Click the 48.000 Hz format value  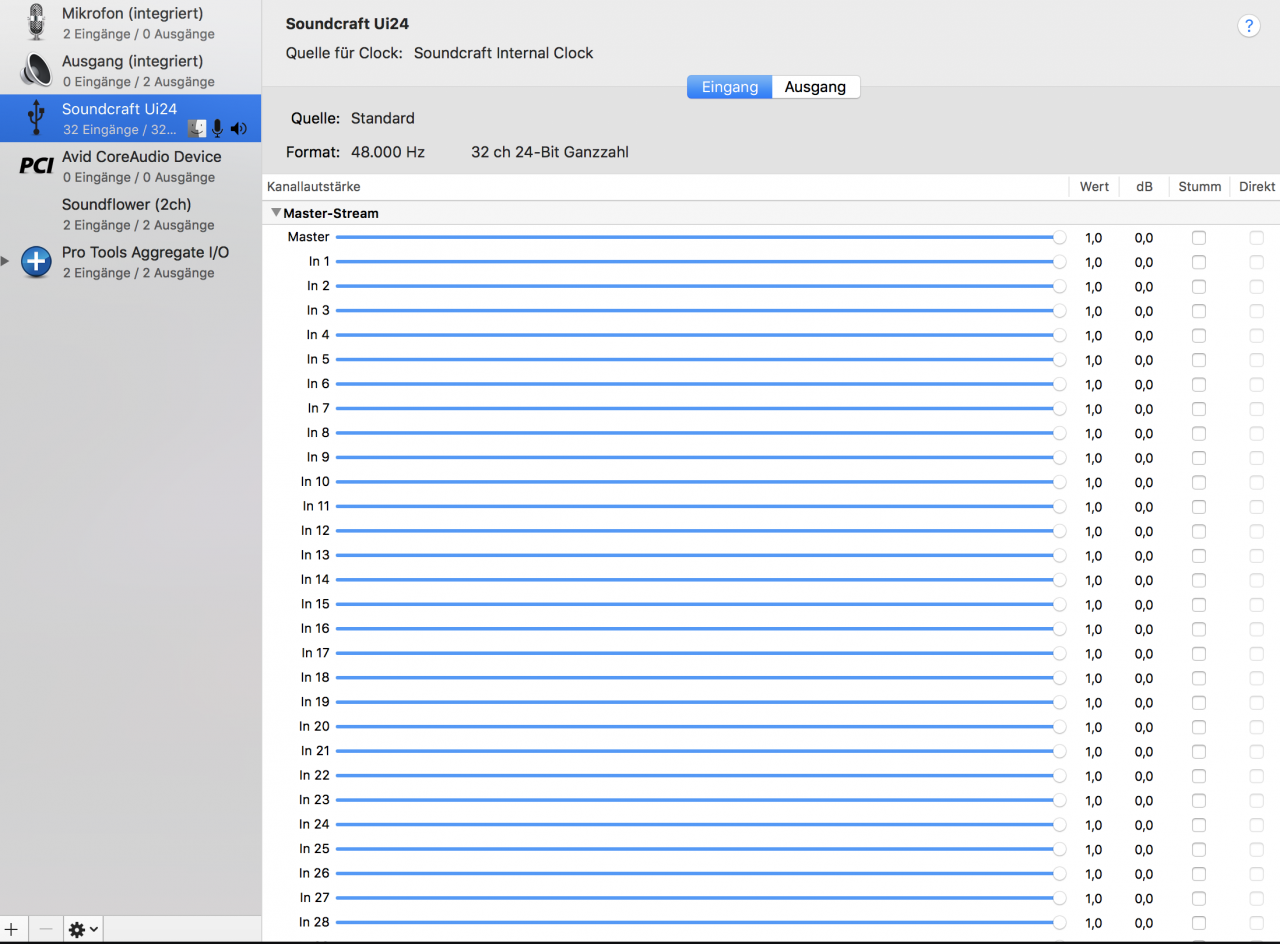point(388,152)
